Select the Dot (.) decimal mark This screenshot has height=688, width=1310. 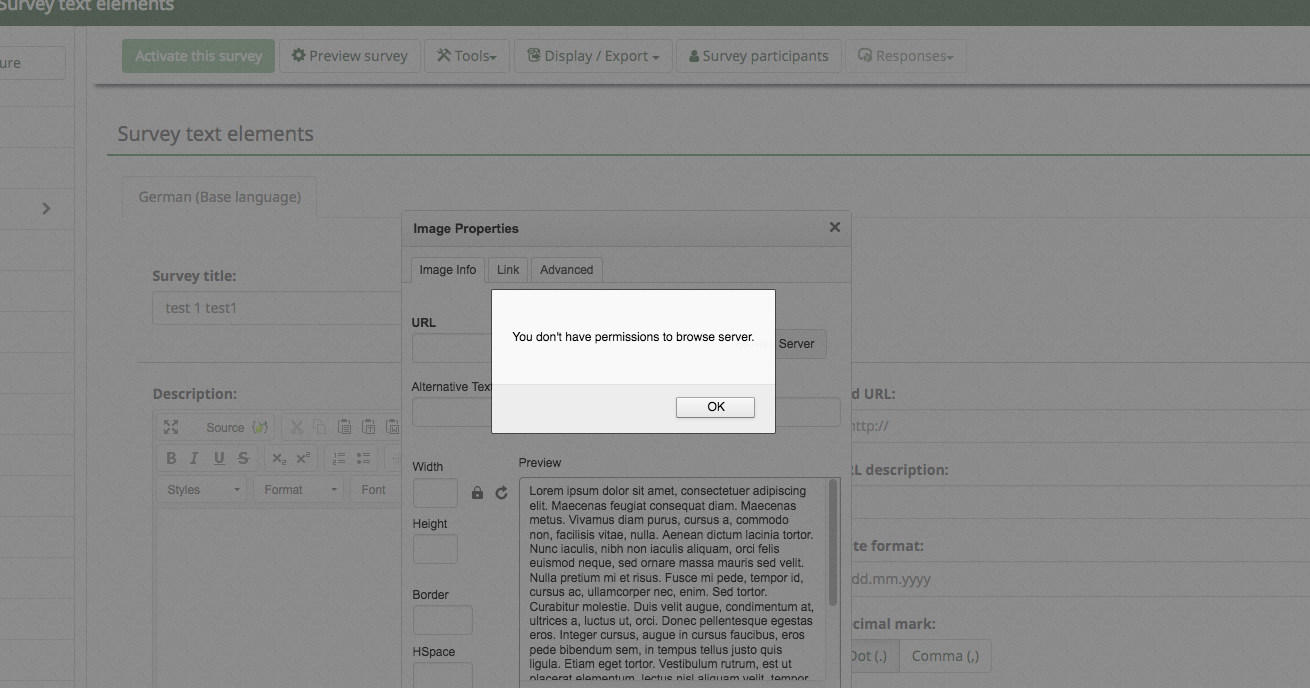(x=868, y=656)
